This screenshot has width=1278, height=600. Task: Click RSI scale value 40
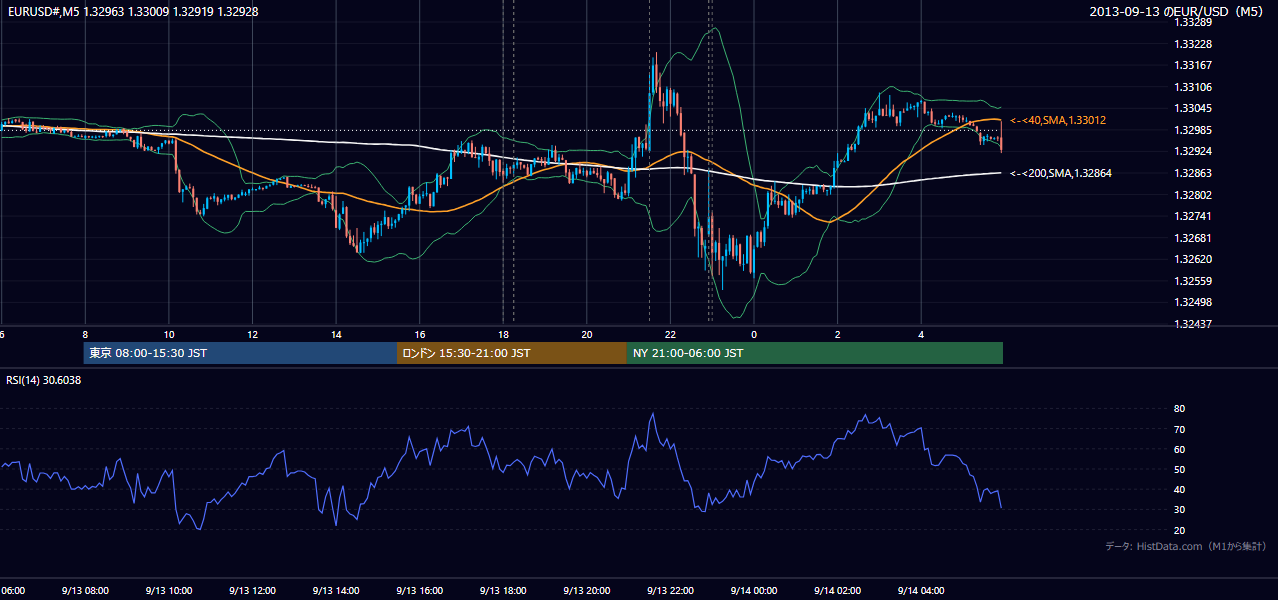1179,490
